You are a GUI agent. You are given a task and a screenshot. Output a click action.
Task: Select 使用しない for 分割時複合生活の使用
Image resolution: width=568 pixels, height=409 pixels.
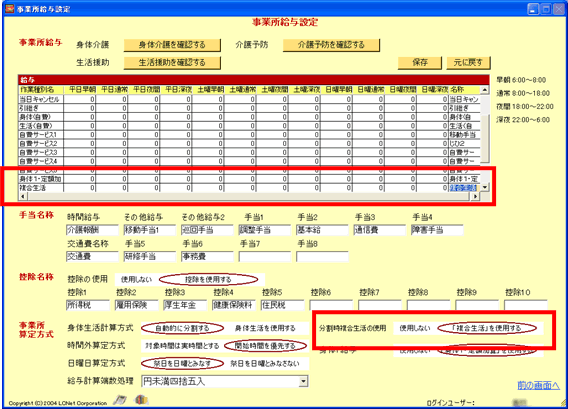click(x=415, y=328)
